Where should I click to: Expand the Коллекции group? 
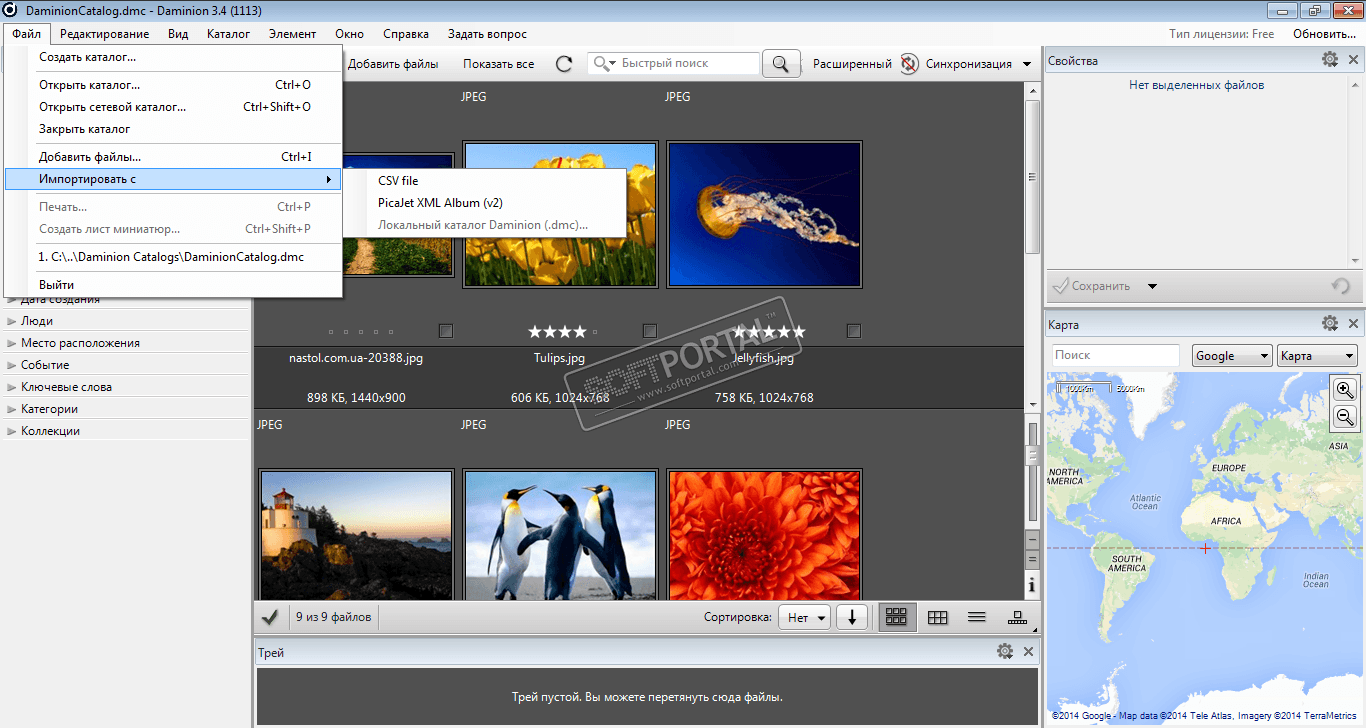tap(11, 431)
